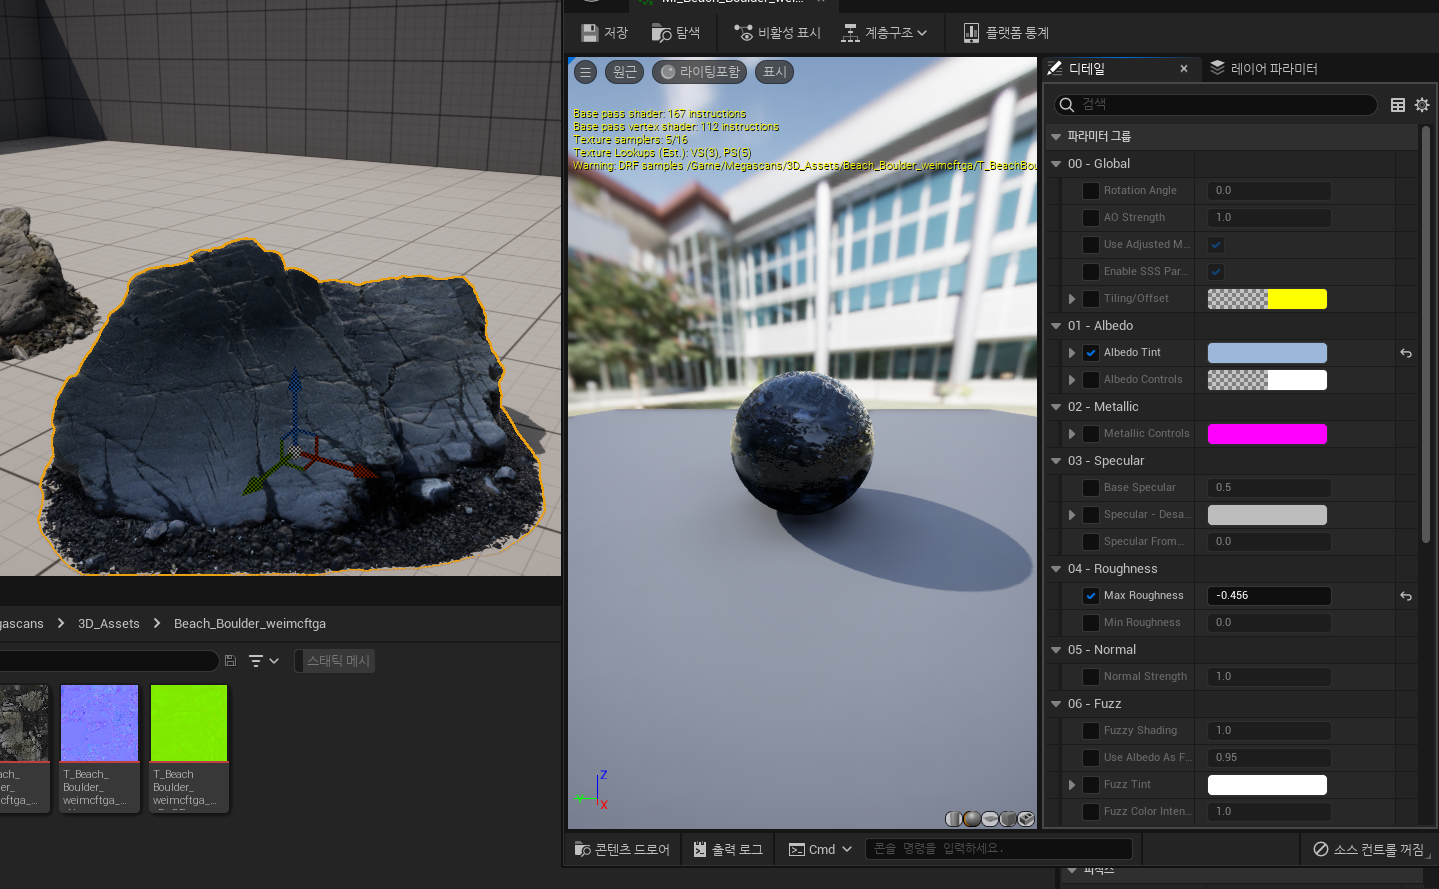Viewport: 1439px width, 889px height.
Task: Open the 출력 로그 output log
Action: 728,849
